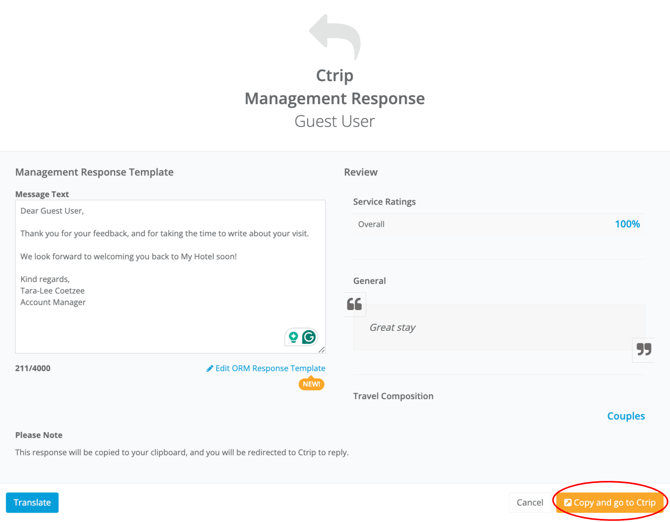
Task: Open the Grammarly G icon
Action: coord(309,338)
